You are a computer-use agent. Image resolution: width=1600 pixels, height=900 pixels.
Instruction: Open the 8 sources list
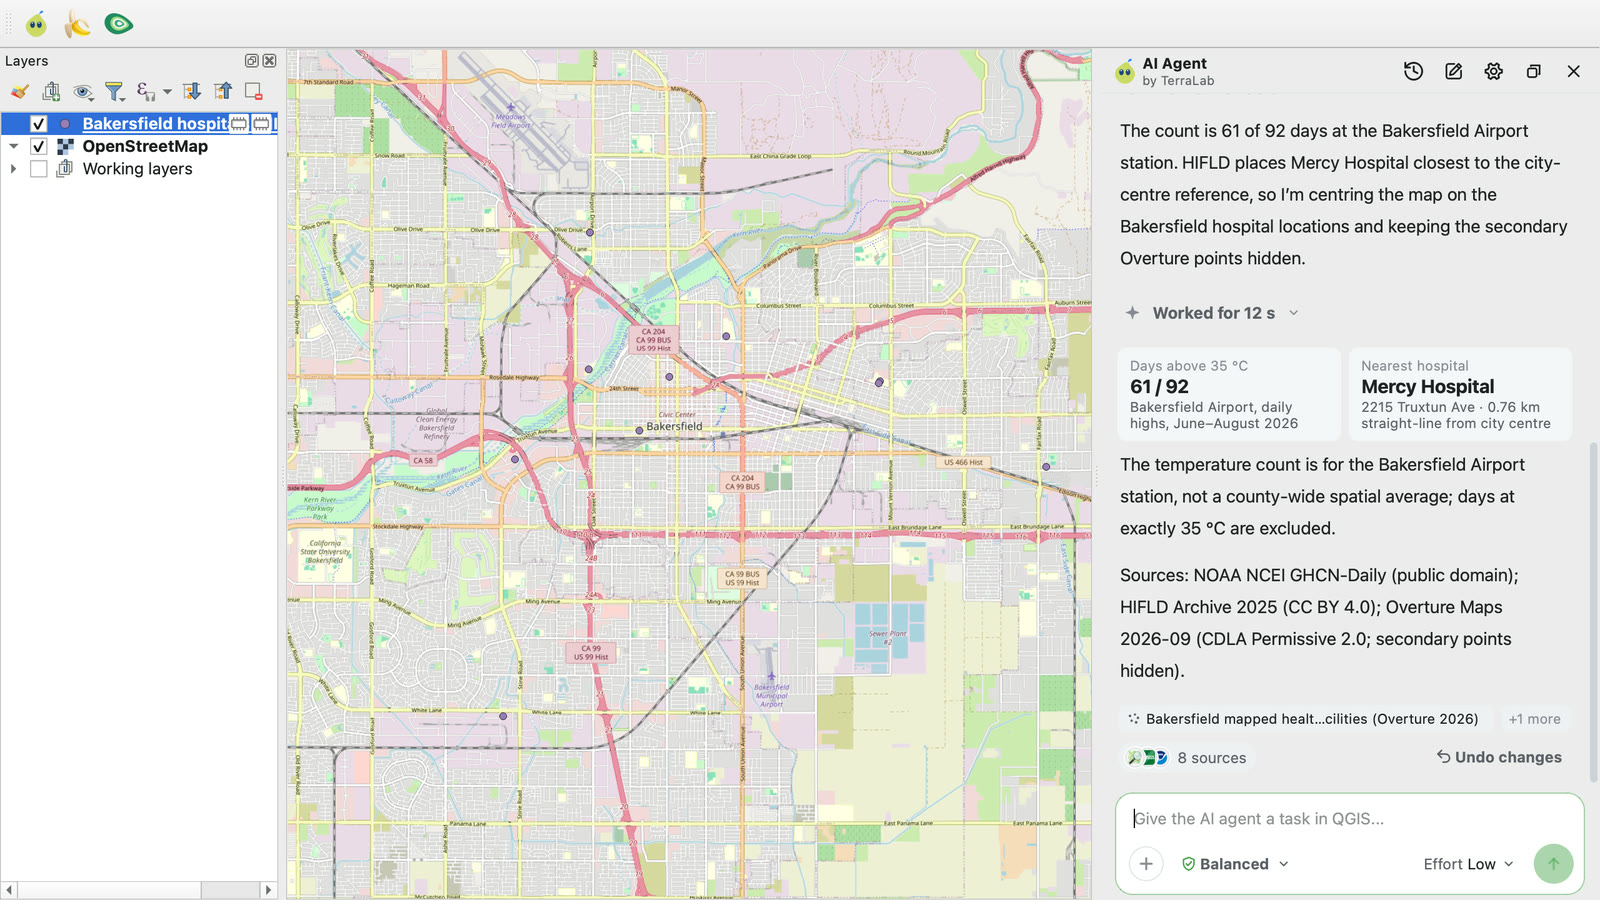1187,758
